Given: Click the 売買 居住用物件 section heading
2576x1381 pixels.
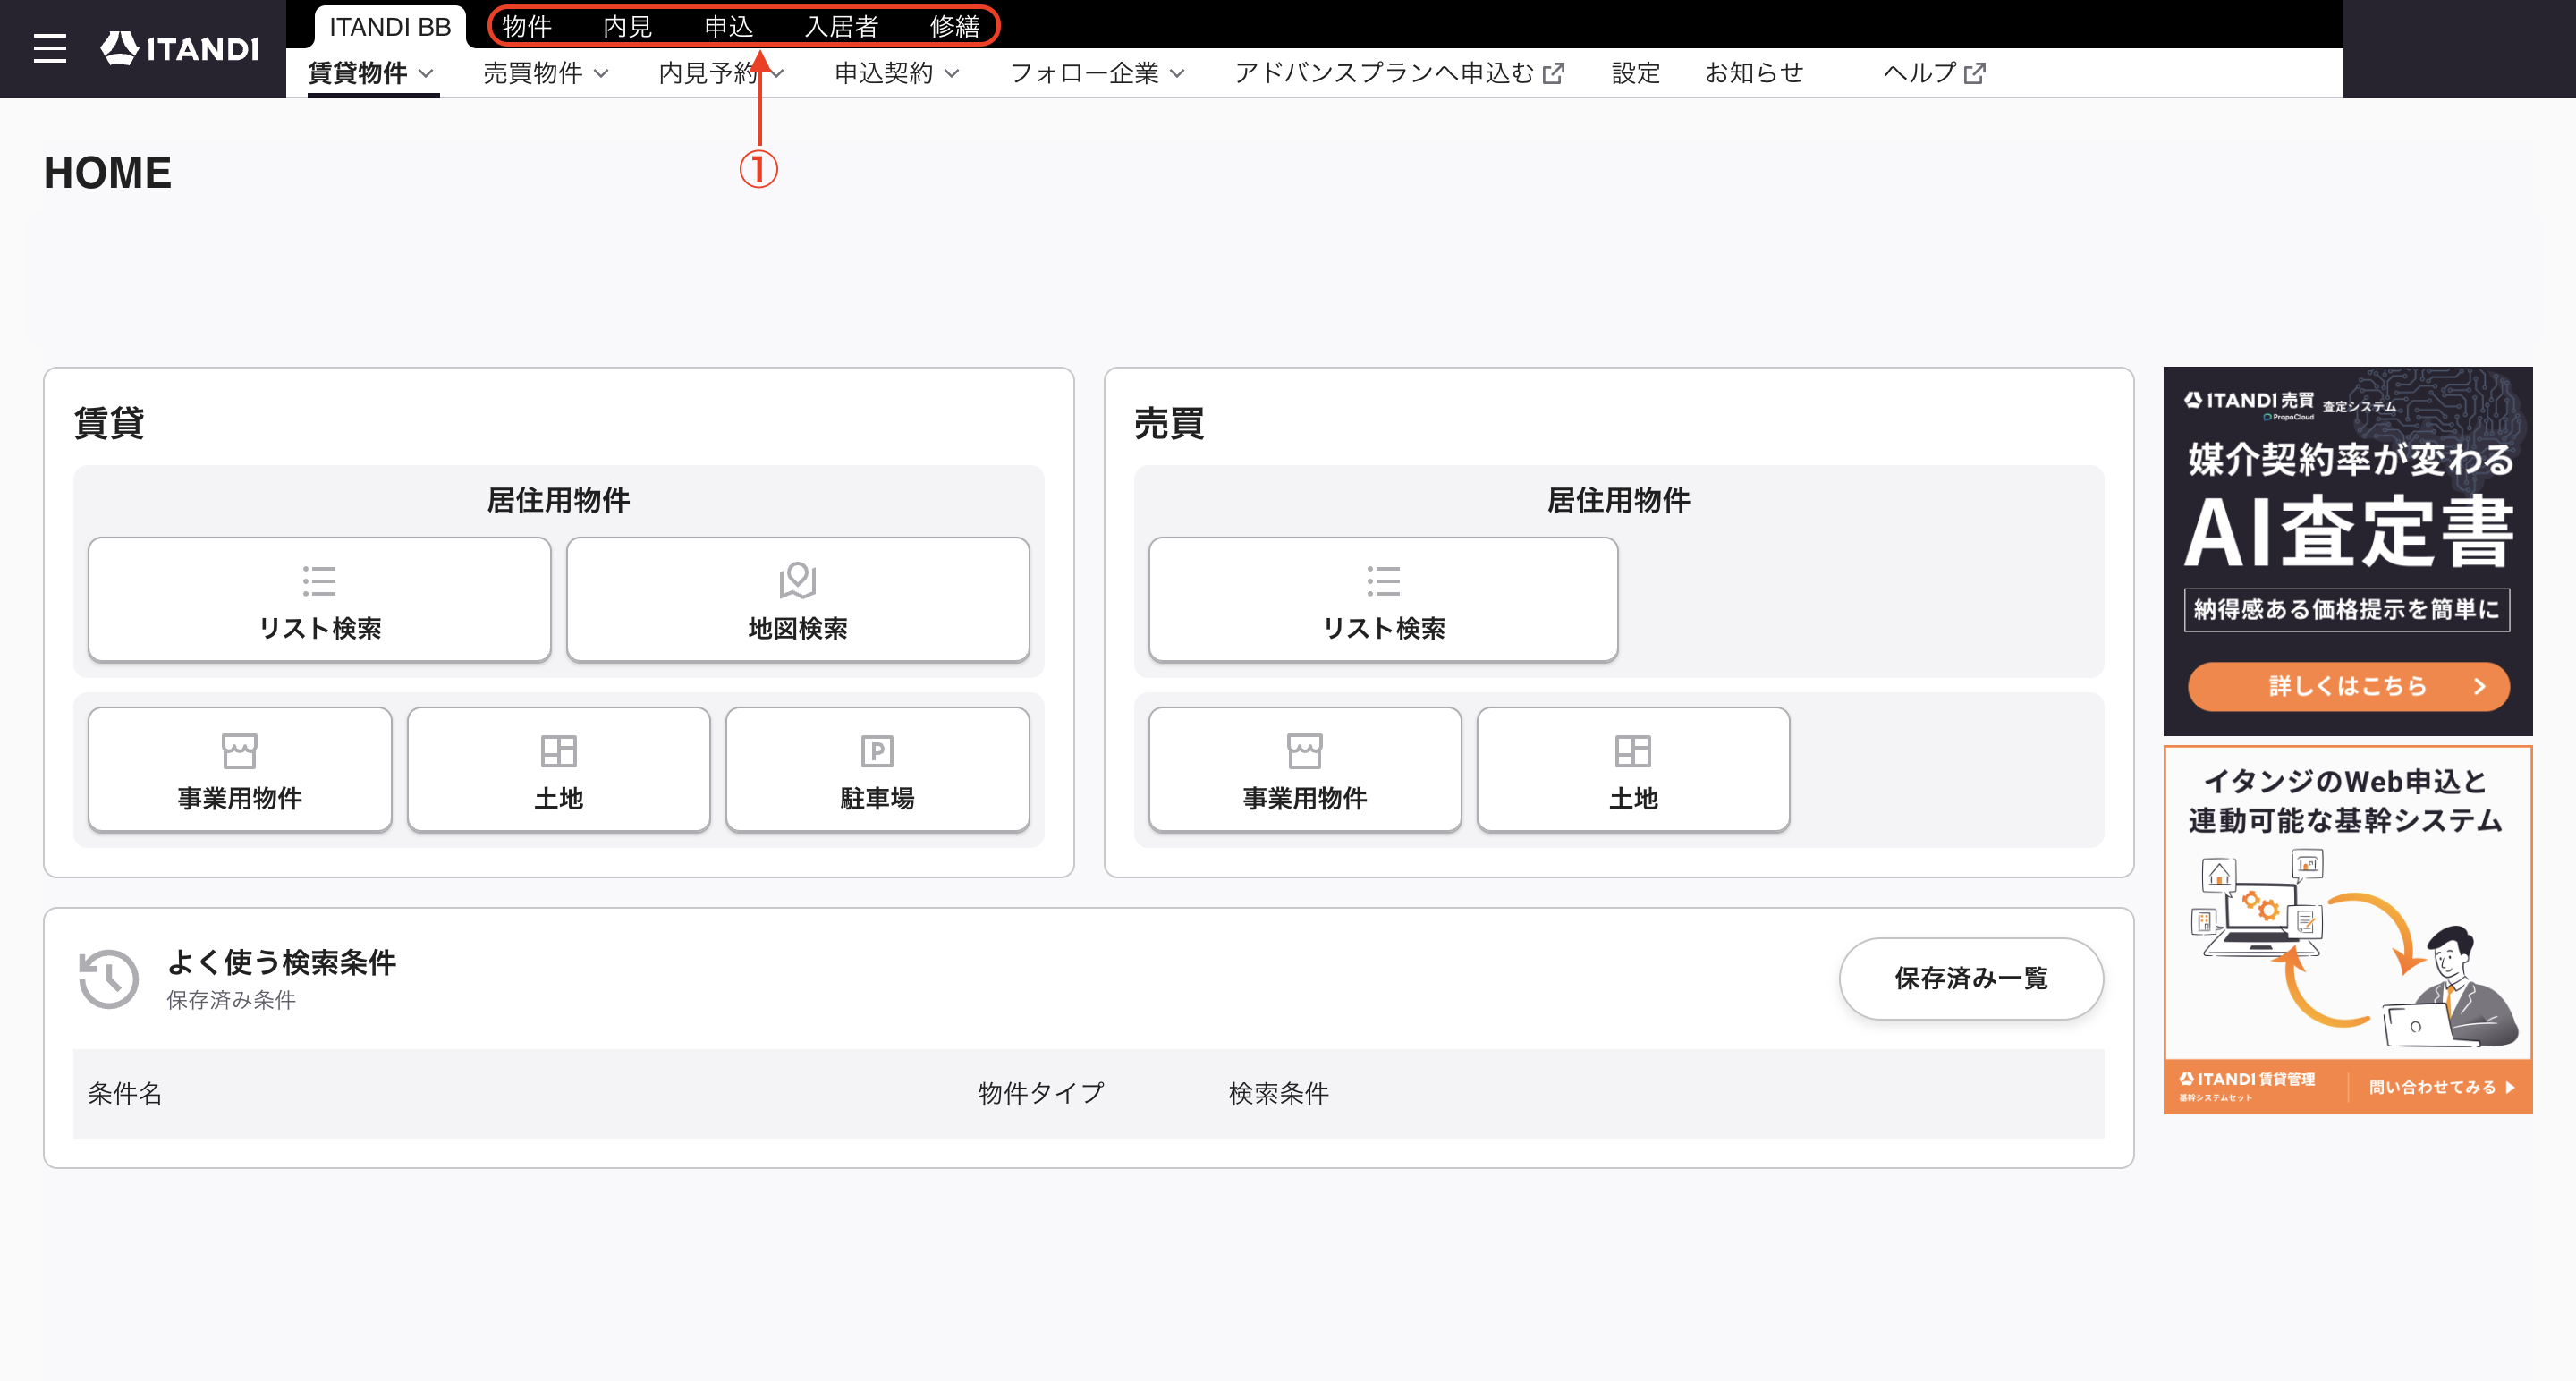Looking at the screenshot, I should point(1618,500).
